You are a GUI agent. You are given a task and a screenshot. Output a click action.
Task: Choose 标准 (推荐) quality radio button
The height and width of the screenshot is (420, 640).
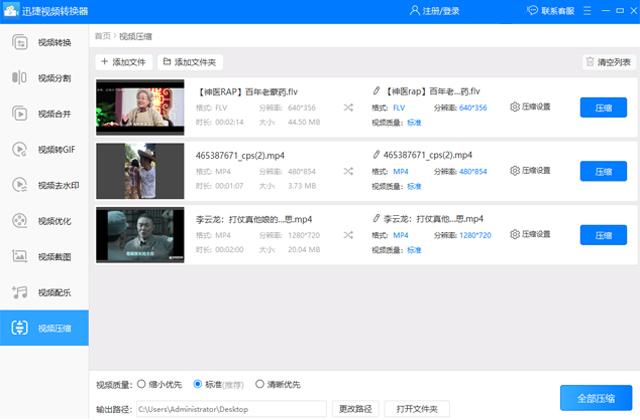point(198,384)
